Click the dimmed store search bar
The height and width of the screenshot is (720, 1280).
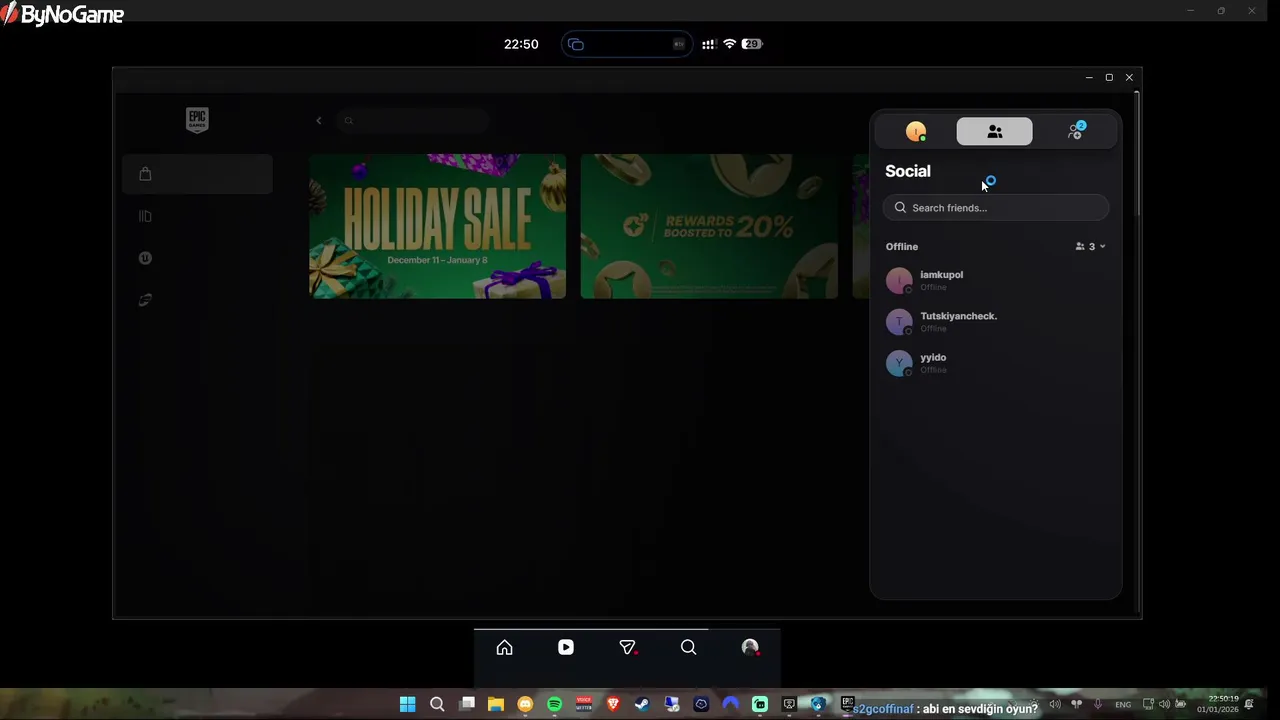tap(412, 121)
